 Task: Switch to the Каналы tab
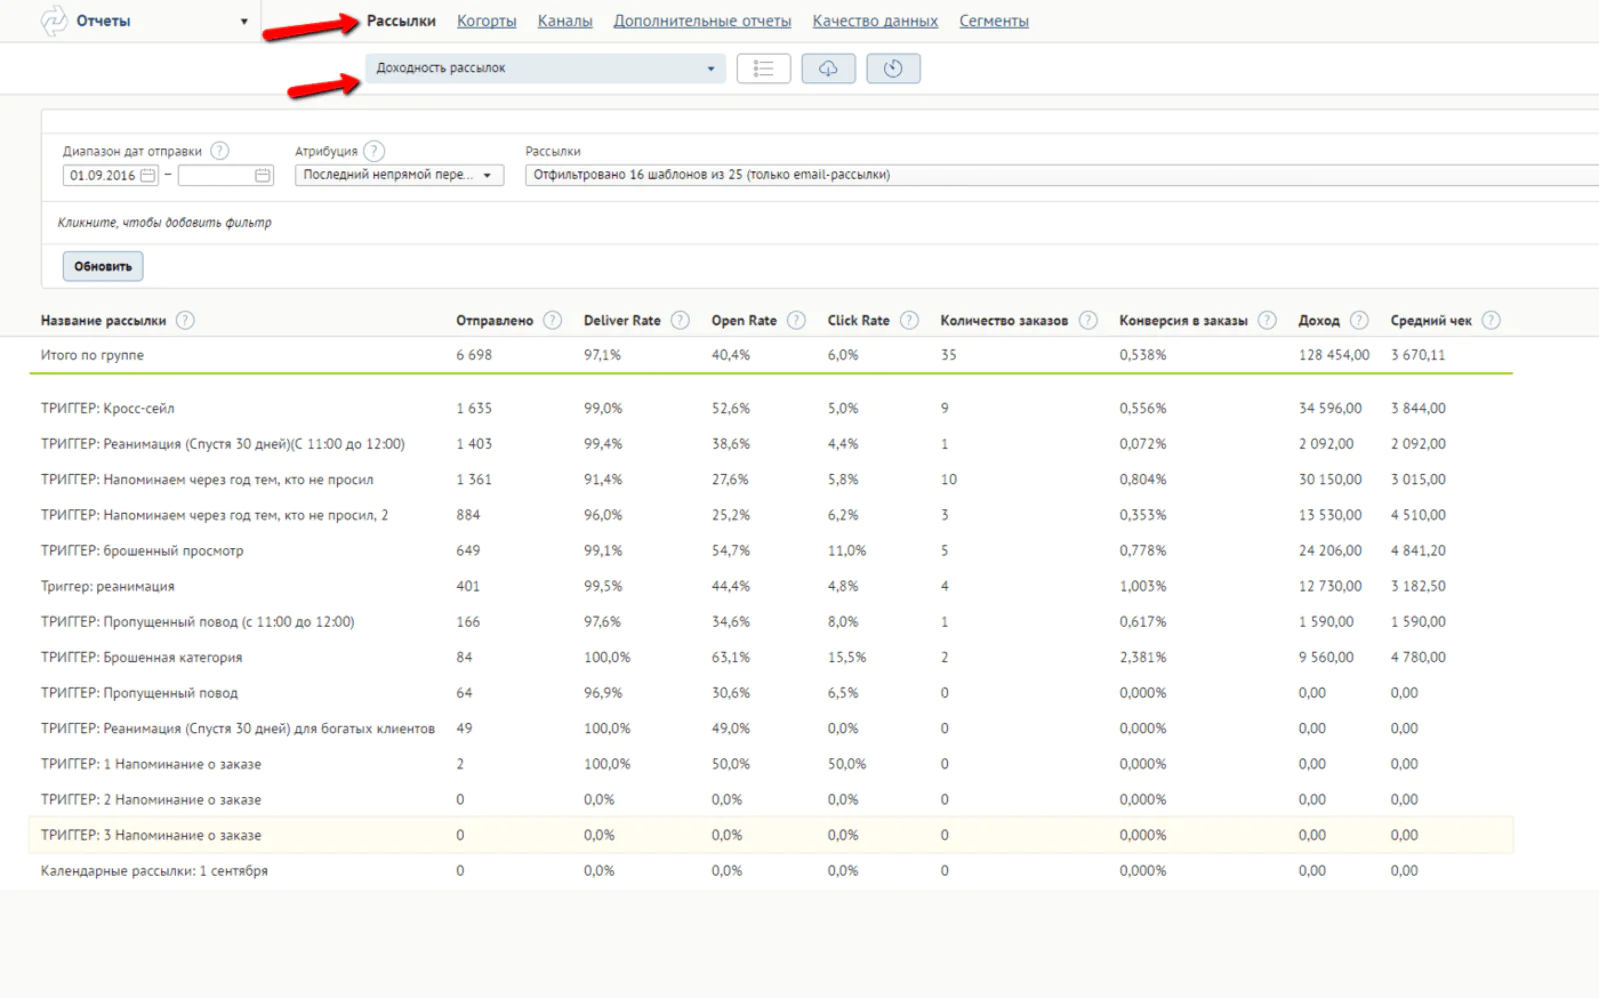[565, 21]
